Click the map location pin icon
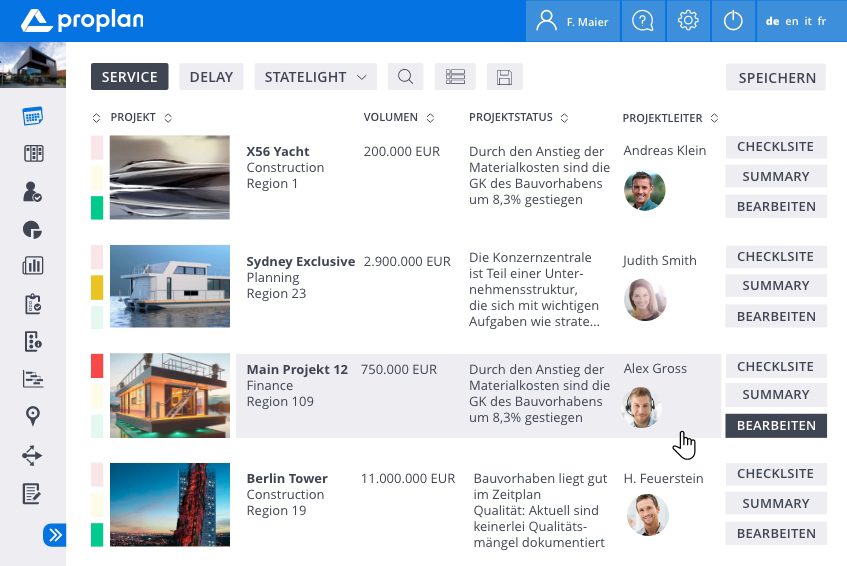The height and width of the screenshot is (566, 847). point(32,416)
